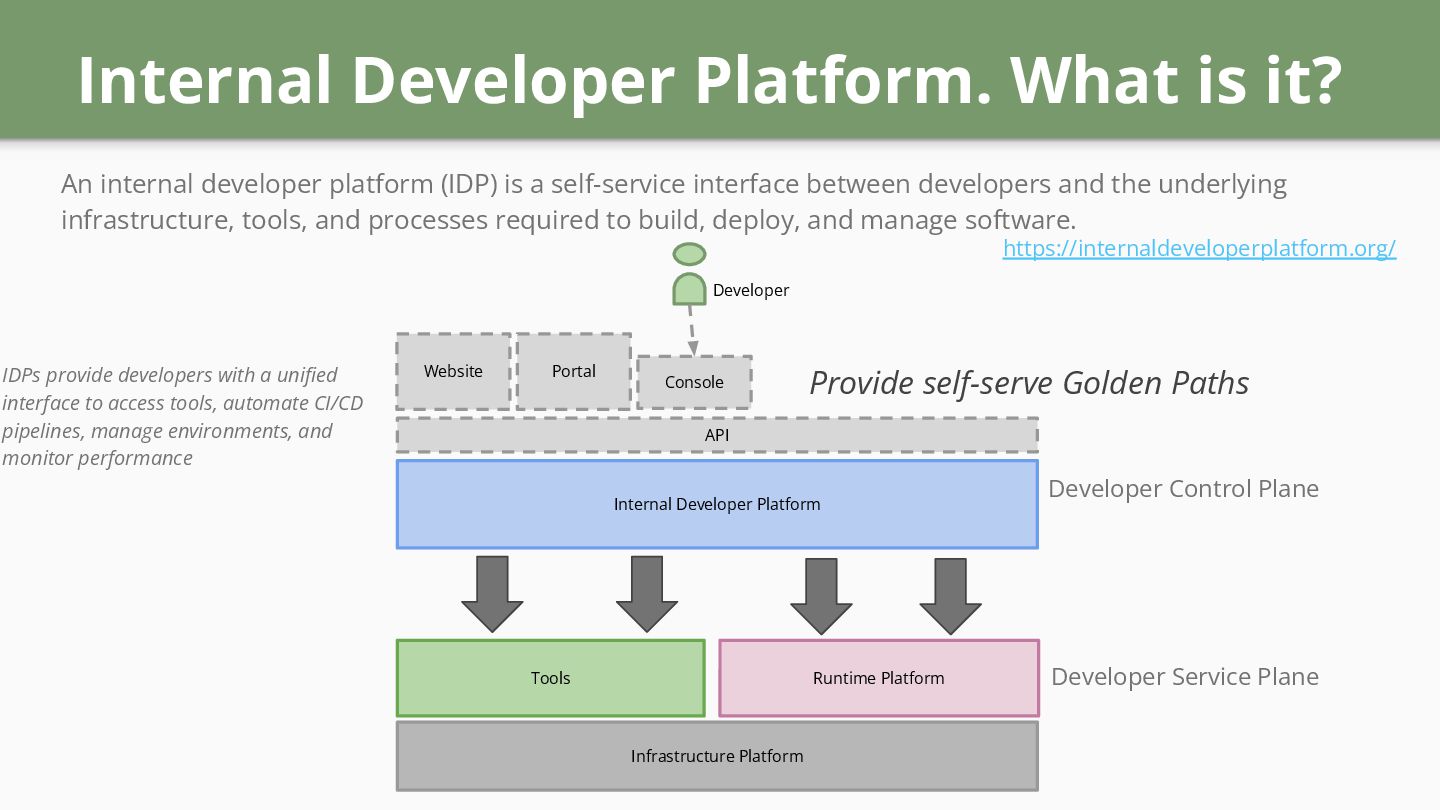The height and width of the screenshot is (810, 1440).
Task: Click the Console box
Action: point(694,382)
